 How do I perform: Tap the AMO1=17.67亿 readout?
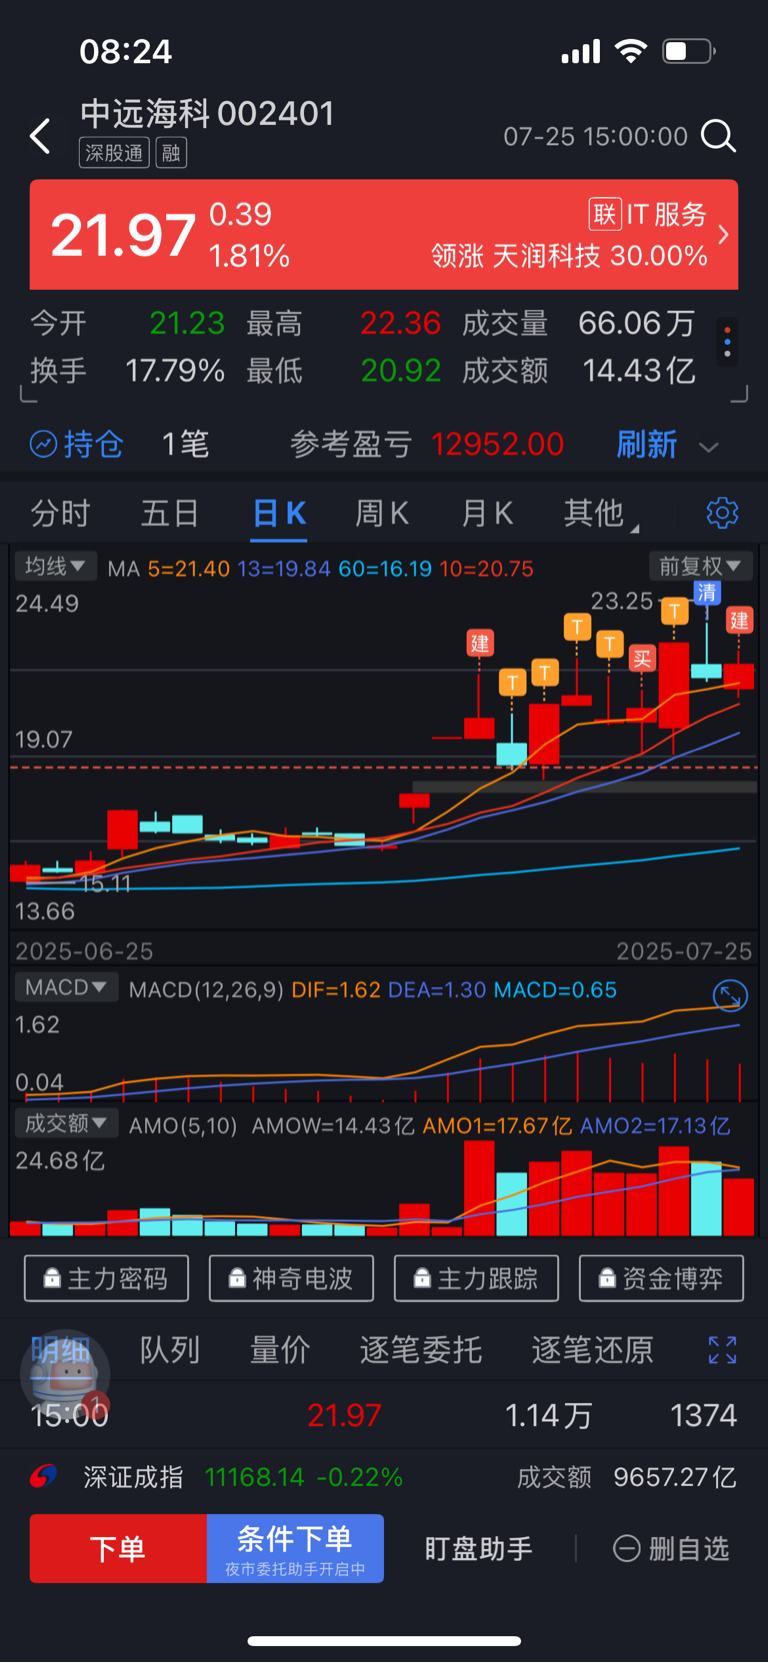click(x=497, y=1126)
